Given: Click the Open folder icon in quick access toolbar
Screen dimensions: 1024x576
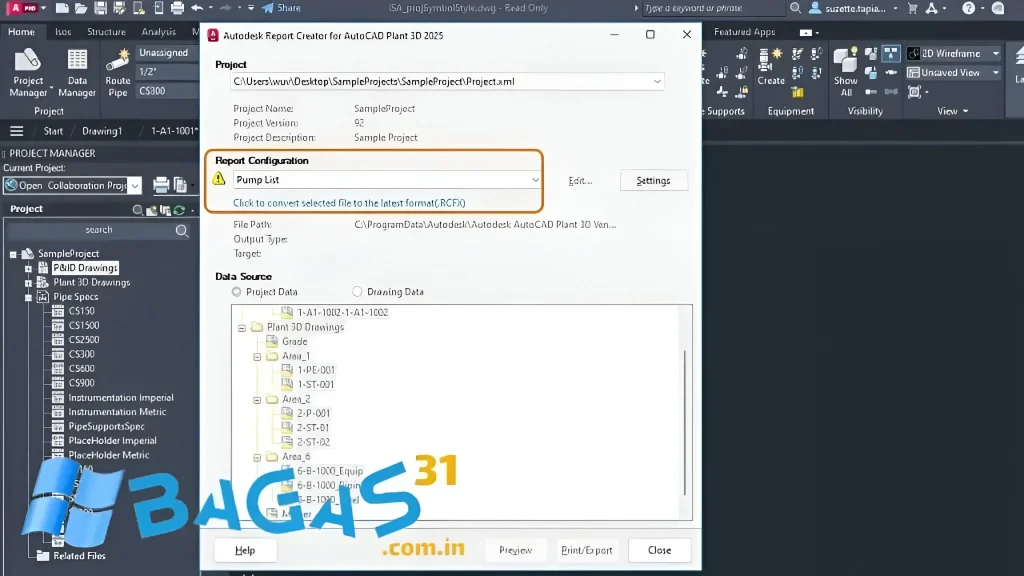Looking at the screenshot, I should [x=81, y=8].
